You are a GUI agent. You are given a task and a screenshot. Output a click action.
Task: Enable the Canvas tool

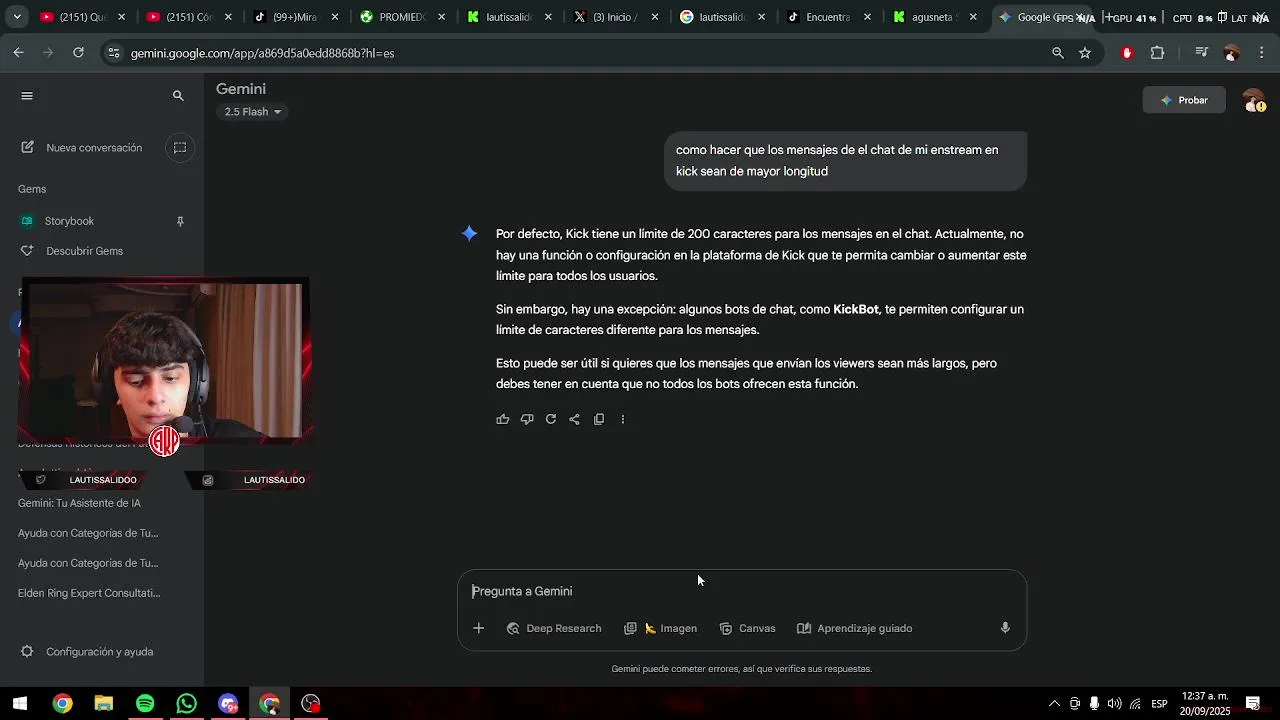(x=748, y=628)
